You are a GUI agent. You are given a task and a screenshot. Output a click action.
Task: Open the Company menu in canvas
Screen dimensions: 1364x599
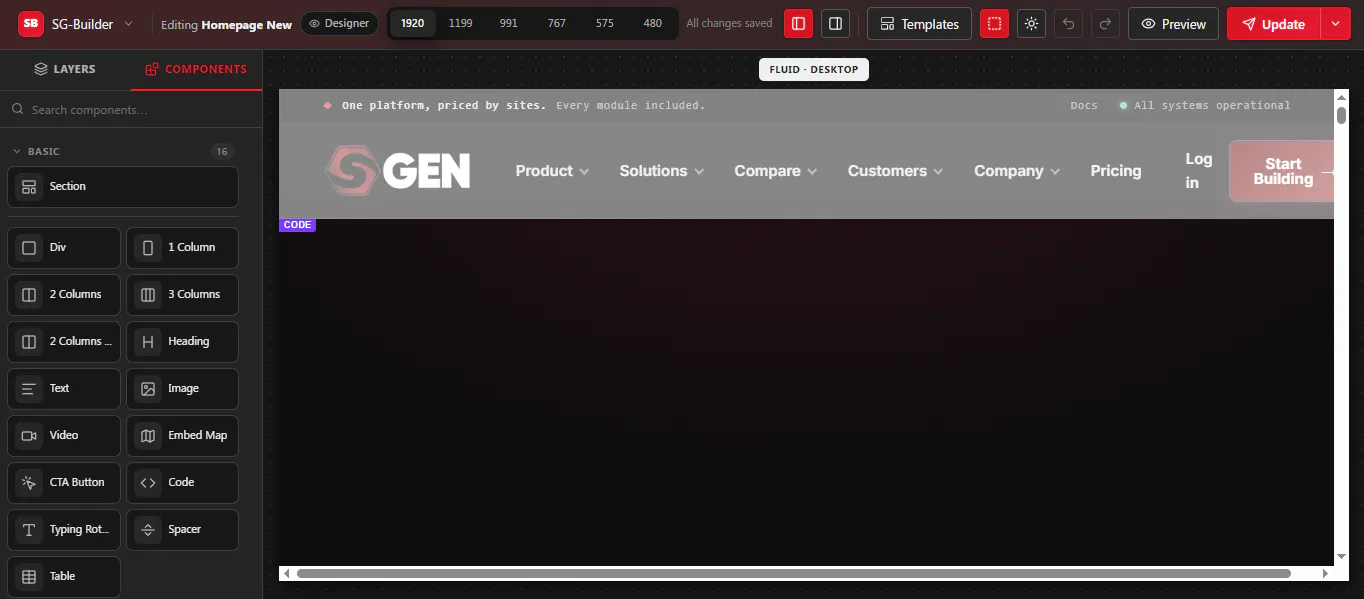(x=1017, y=171)
